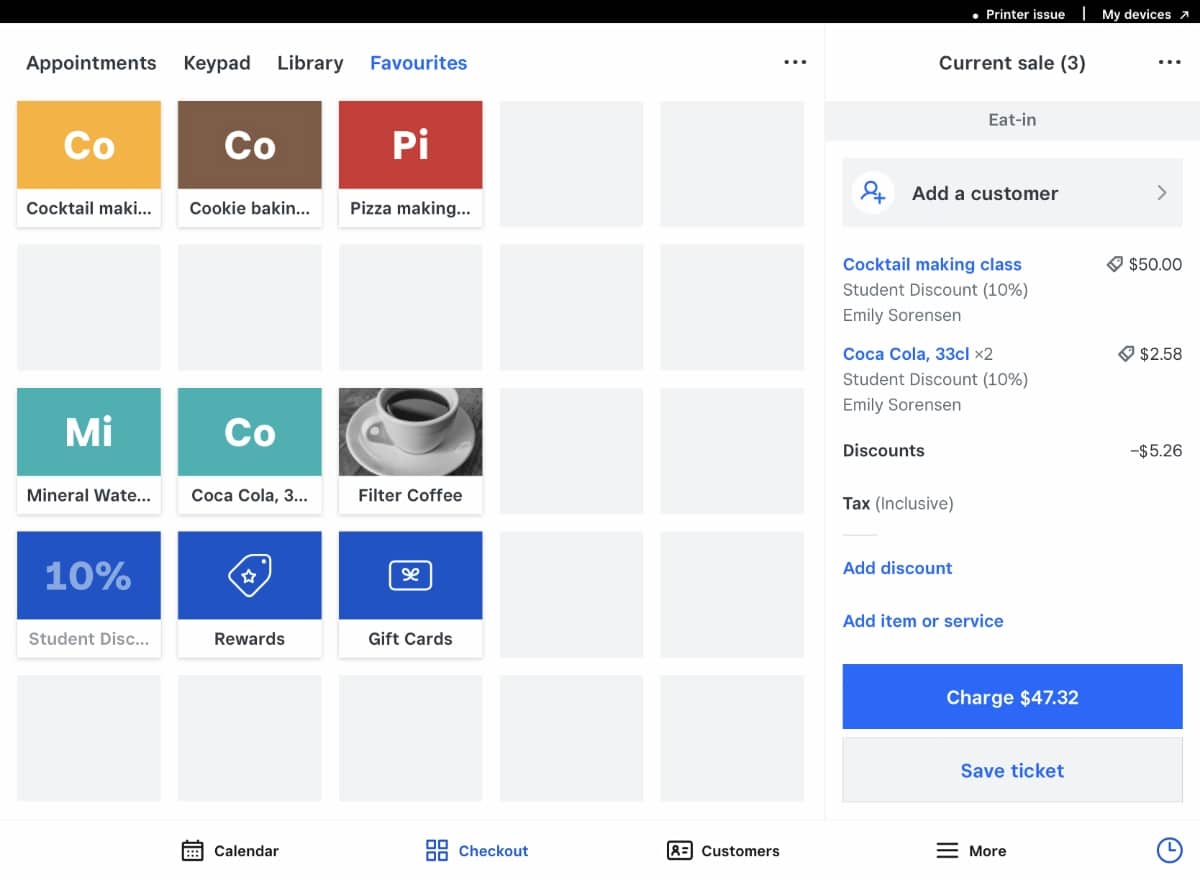Select the Favourites tab
Image resolution: width=1200 pixels, height=880 pixels.
pyautogui.click(x=418, y=63)
